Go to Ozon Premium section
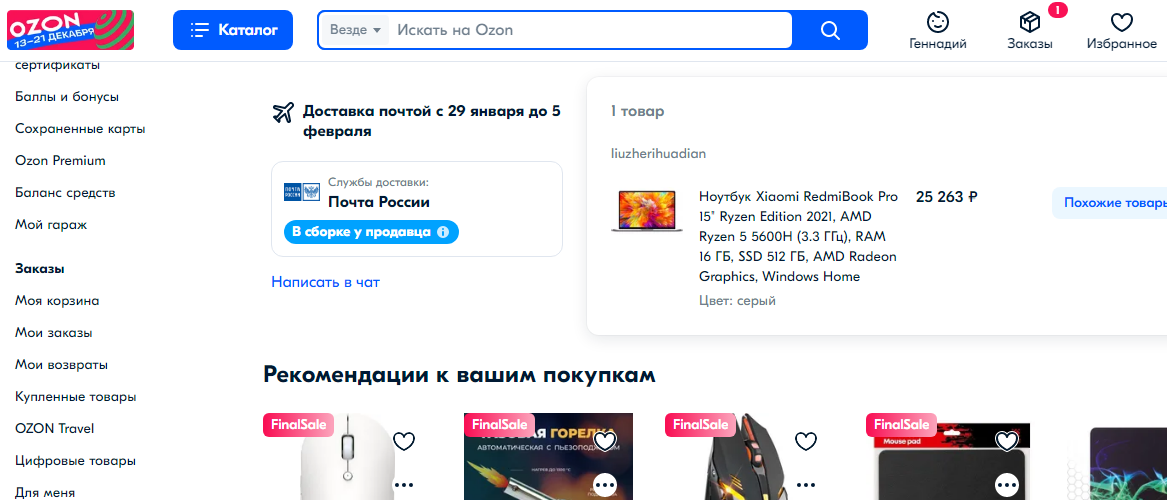The image size is (1167, 500). click(60, 161)
